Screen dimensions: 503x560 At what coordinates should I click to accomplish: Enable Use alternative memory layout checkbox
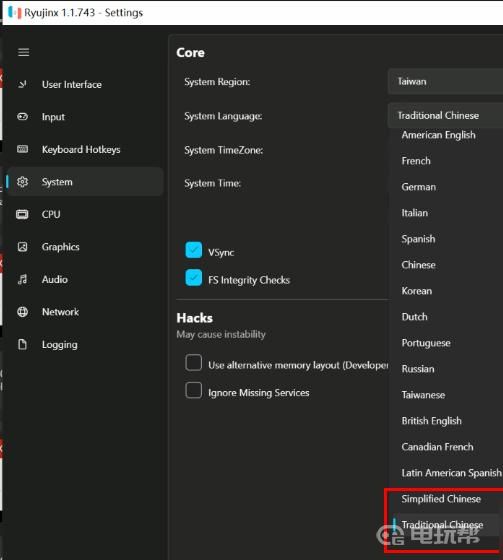point(194,362)
